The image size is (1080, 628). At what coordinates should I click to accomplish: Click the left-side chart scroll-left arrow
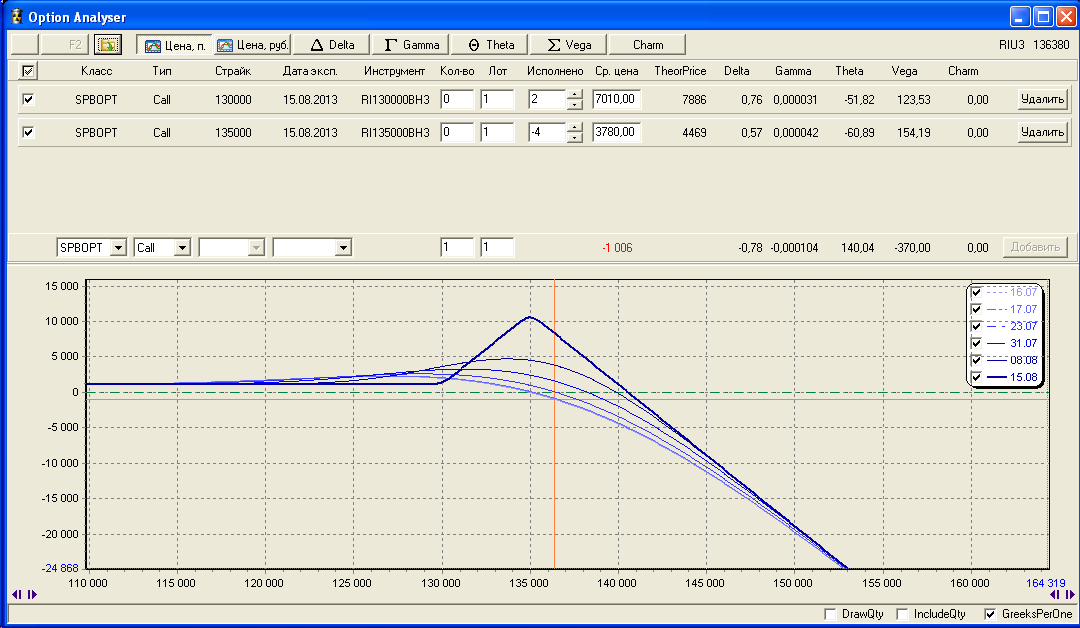click(x=16, y=594)
